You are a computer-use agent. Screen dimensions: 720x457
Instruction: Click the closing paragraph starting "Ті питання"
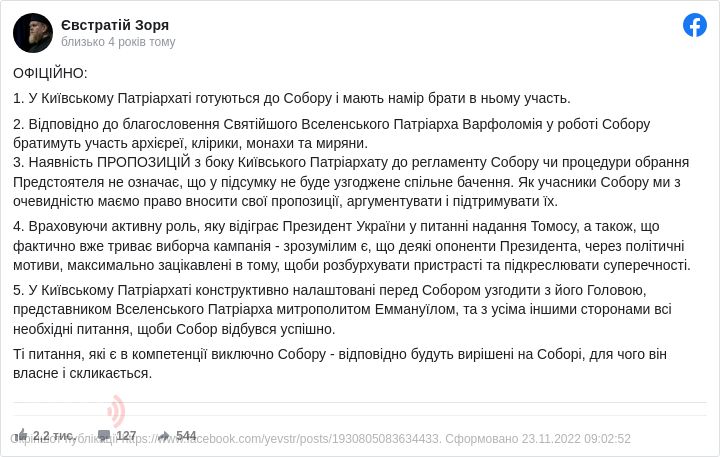click(340, 363)
